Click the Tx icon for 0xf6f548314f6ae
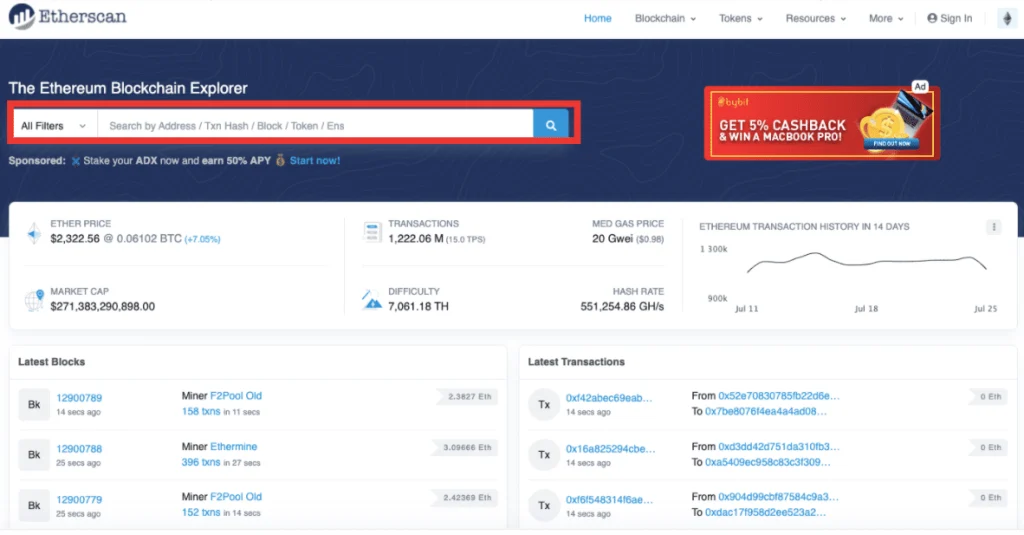Image resolution: width=1024 pixels, height=535 pixels. pyautogui.click(x=544, y=505)
